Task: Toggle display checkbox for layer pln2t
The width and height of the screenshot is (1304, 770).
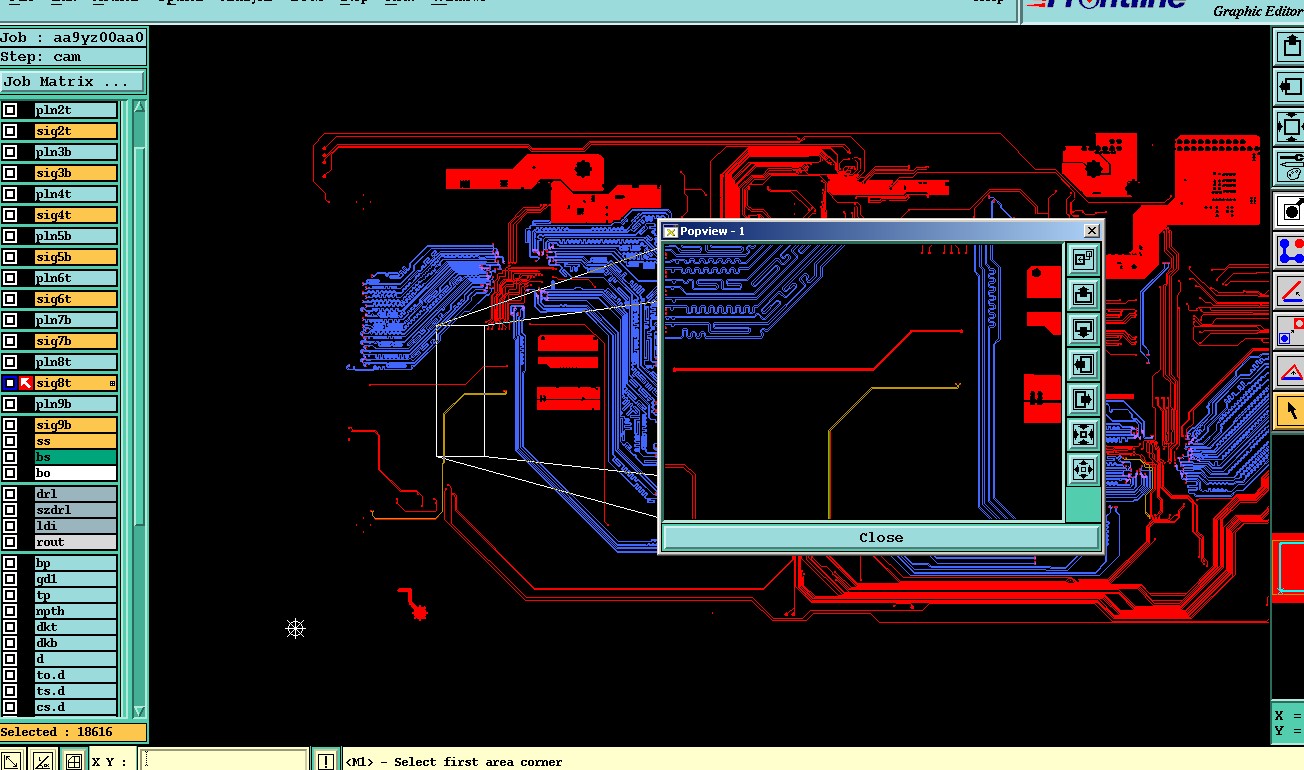Action: 10,110
